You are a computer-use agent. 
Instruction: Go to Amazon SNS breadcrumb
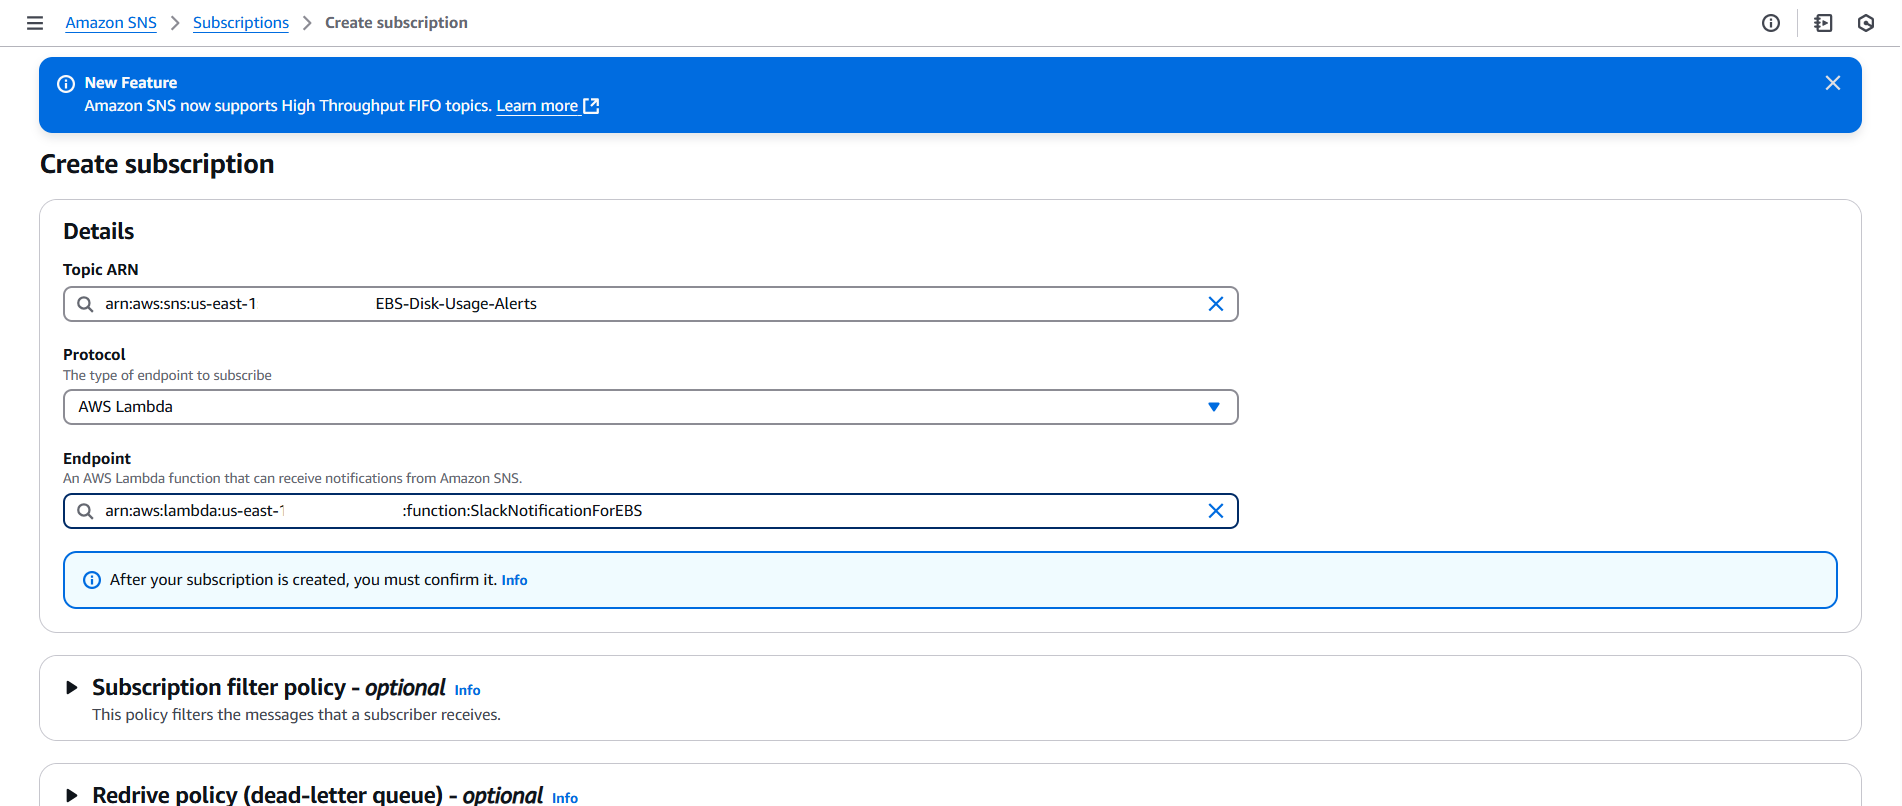111,23
